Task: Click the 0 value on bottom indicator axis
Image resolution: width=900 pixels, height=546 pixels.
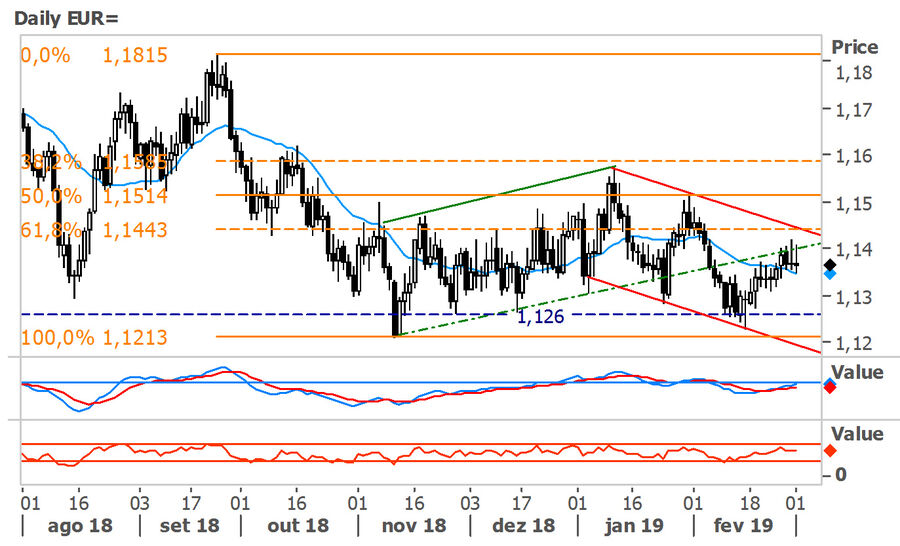Action: [x=842, y=474]
